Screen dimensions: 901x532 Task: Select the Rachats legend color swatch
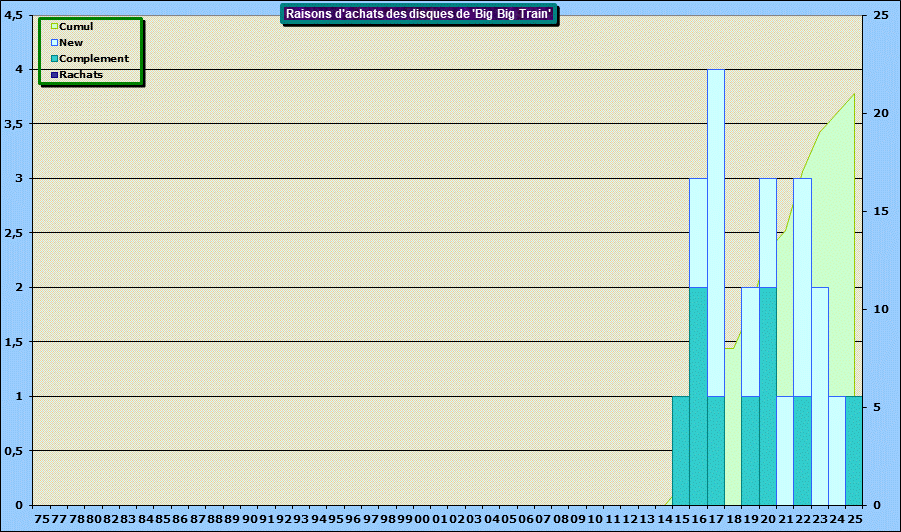pyautogui.click(x=55, y=75)
